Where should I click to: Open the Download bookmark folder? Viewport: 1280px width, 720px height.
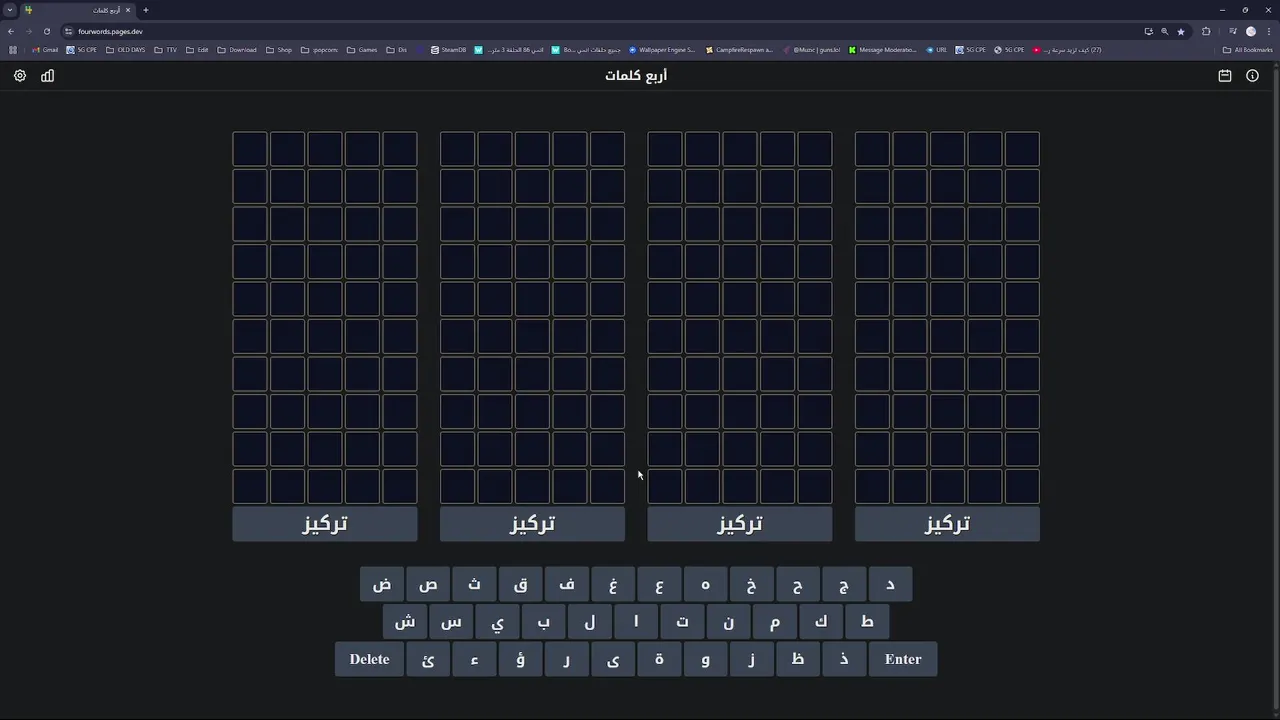tap(237, 50)
